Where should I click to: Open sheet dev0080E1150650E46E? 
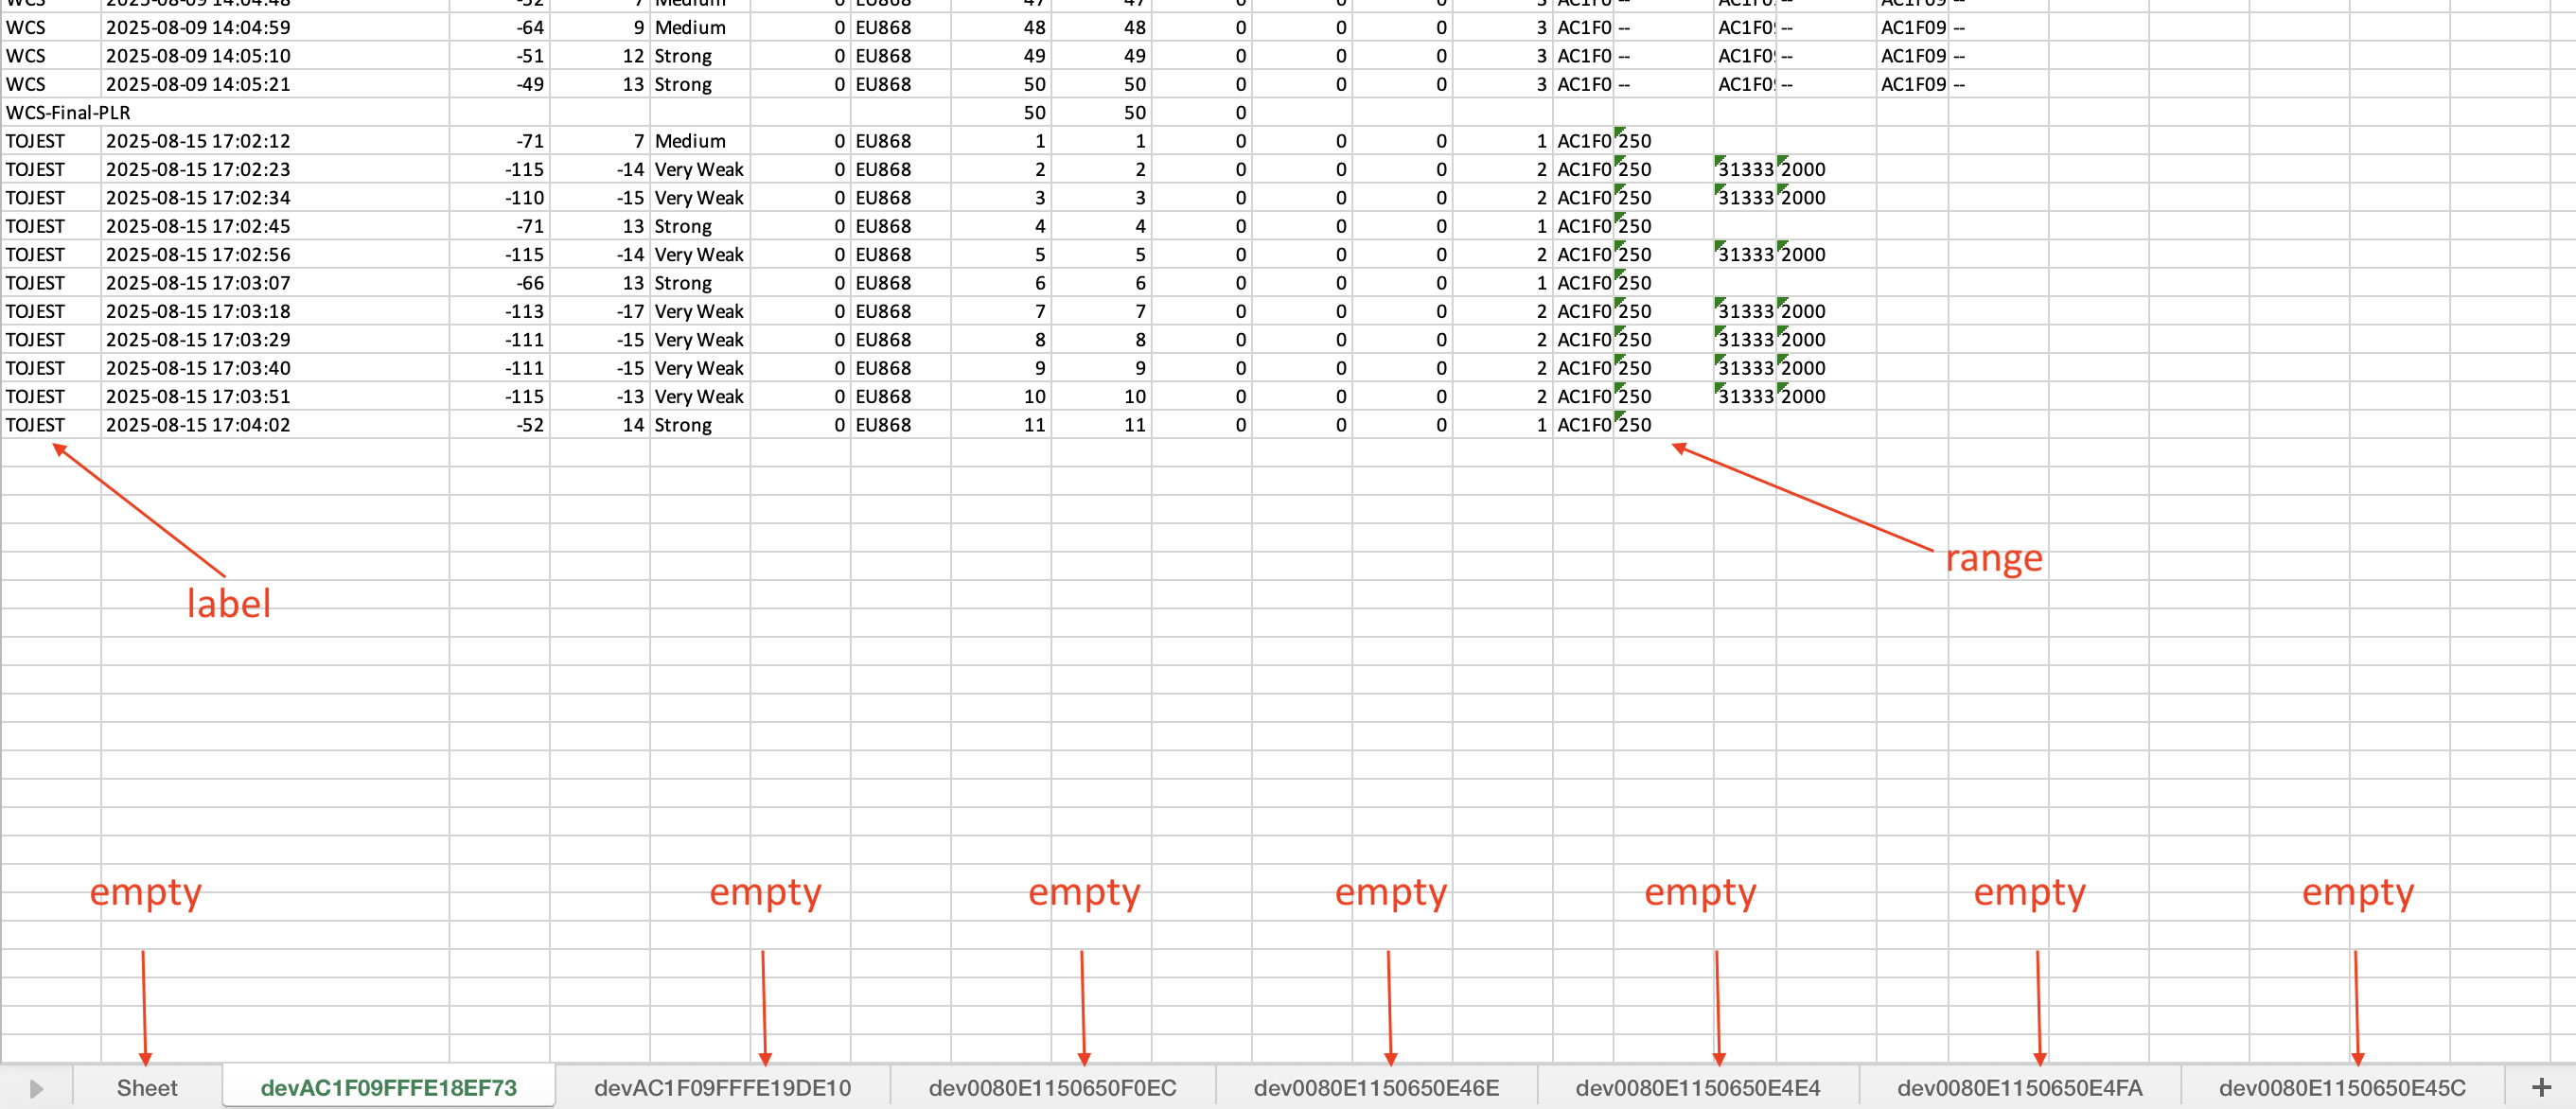coord(1376,1088)
